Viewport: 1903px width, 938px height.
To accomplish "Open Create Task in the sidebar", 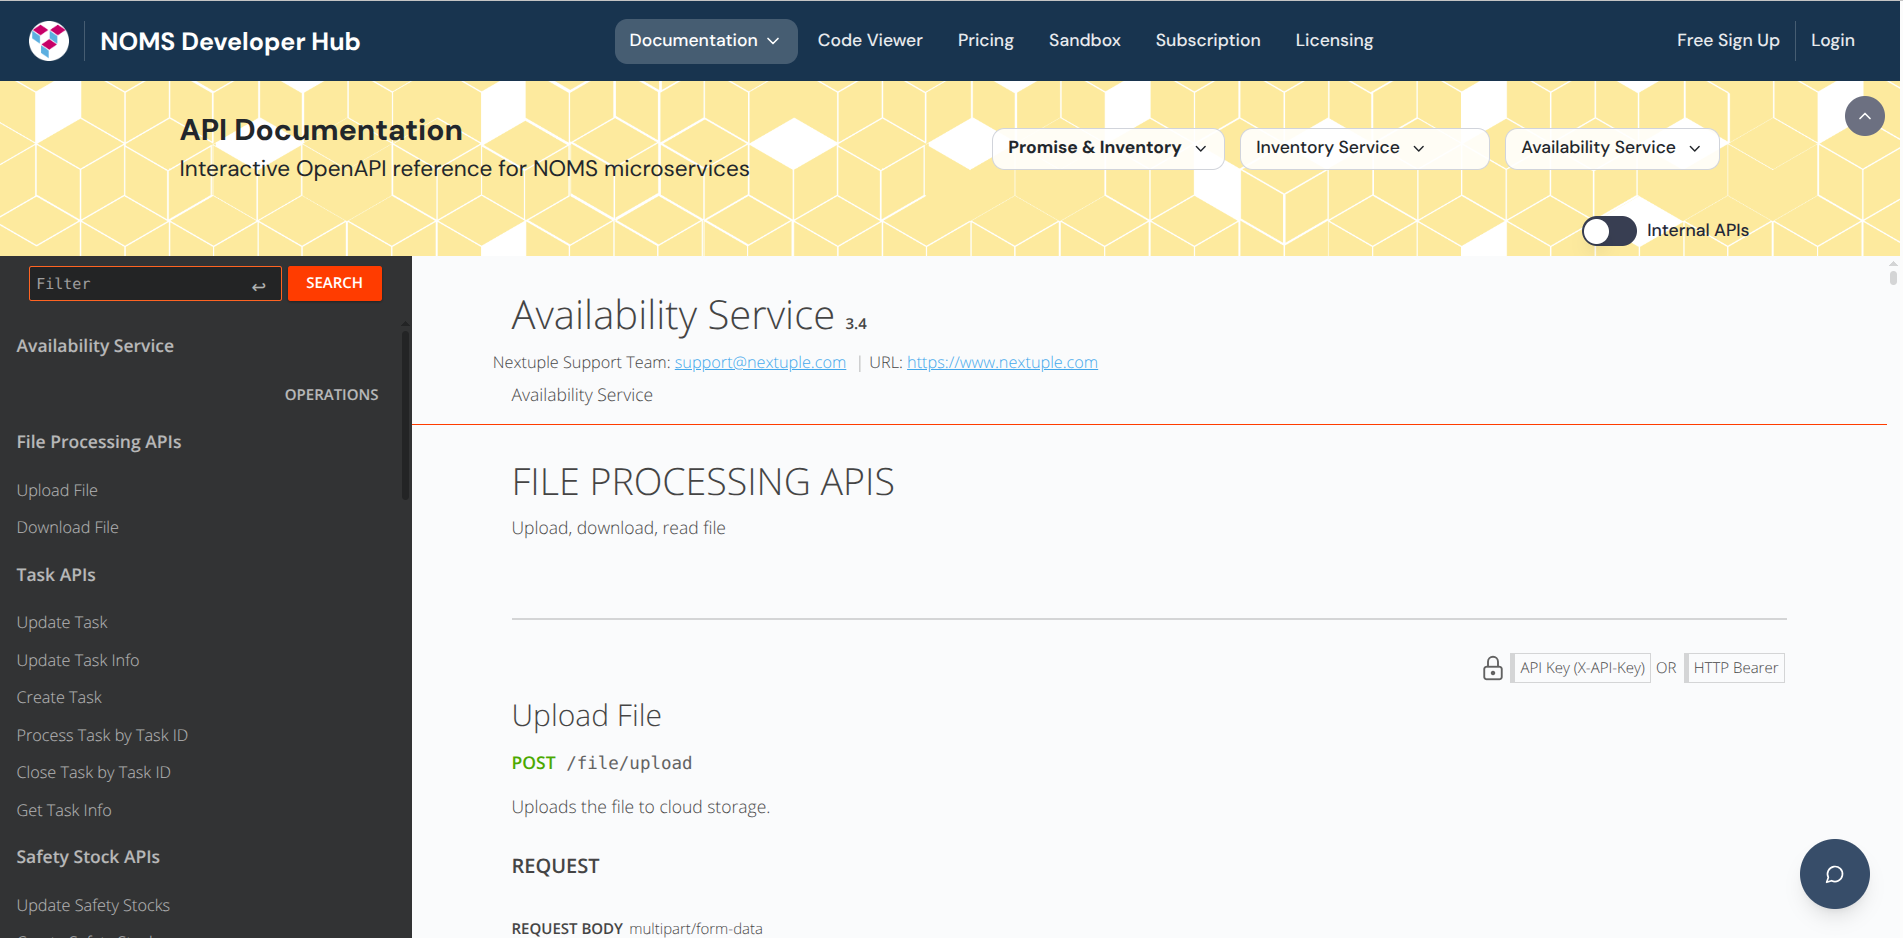I will 59,698.
